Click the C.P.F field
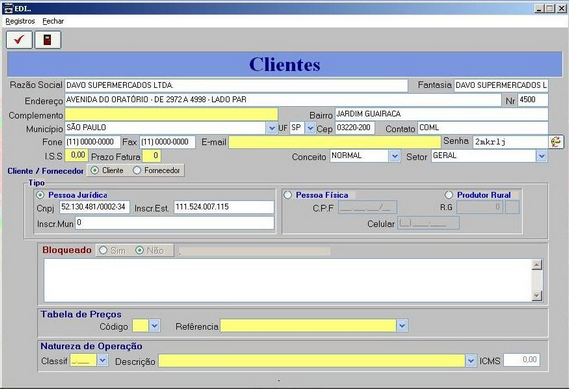The image size is (569, 389). point(368,208)
